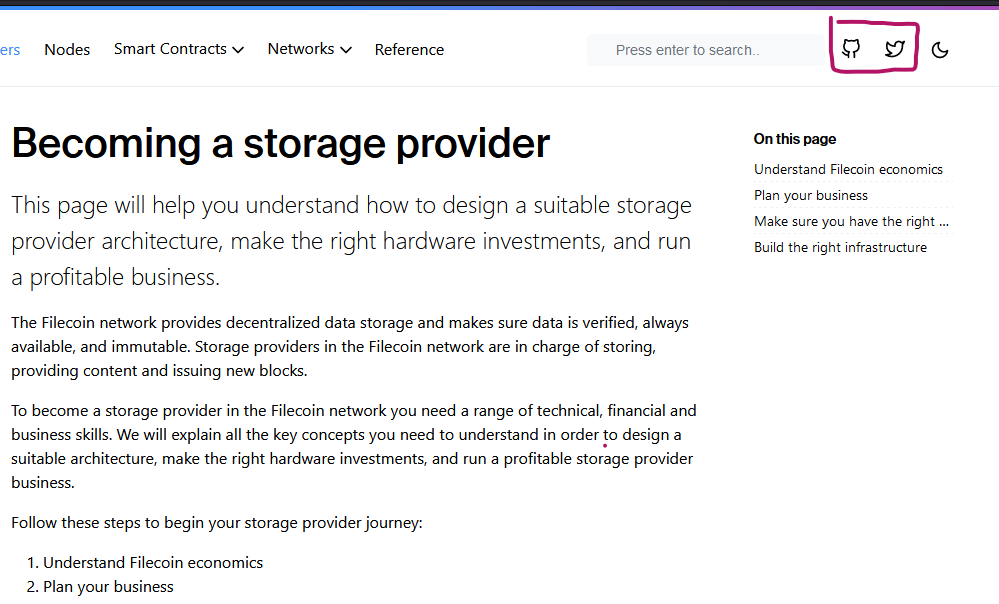Open the Twitter bird icon link
This screenshot has width=999, height=604.
tap(895, 48)
